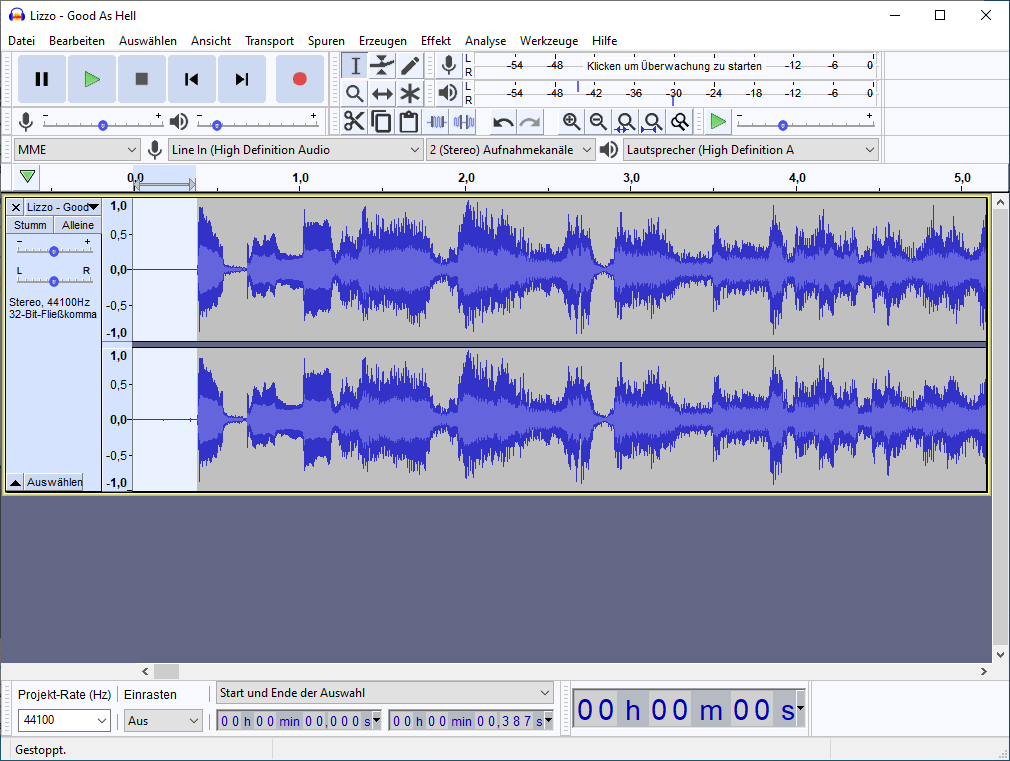Select the Time Shift tool
Viewport: 1010px width, 761px height.
coord(382,94)
